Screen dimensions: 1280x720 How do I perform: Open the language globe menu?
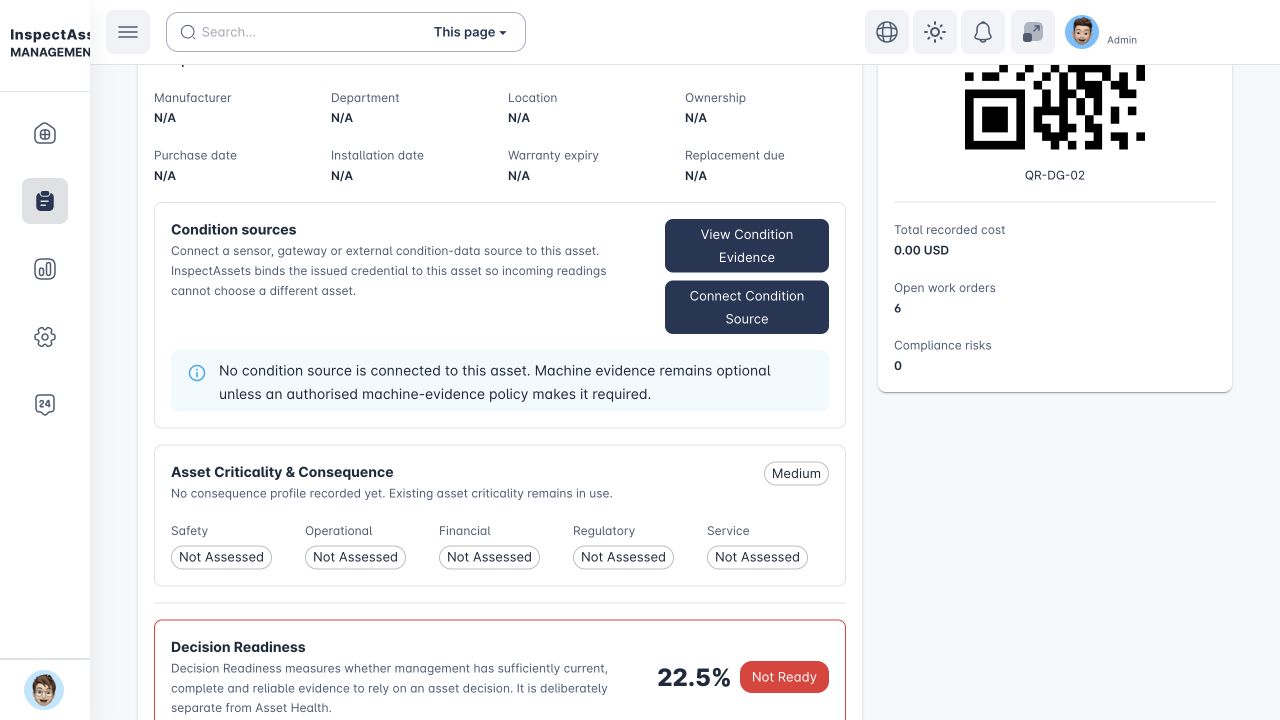pyautogui.click(x=887, y=32)
